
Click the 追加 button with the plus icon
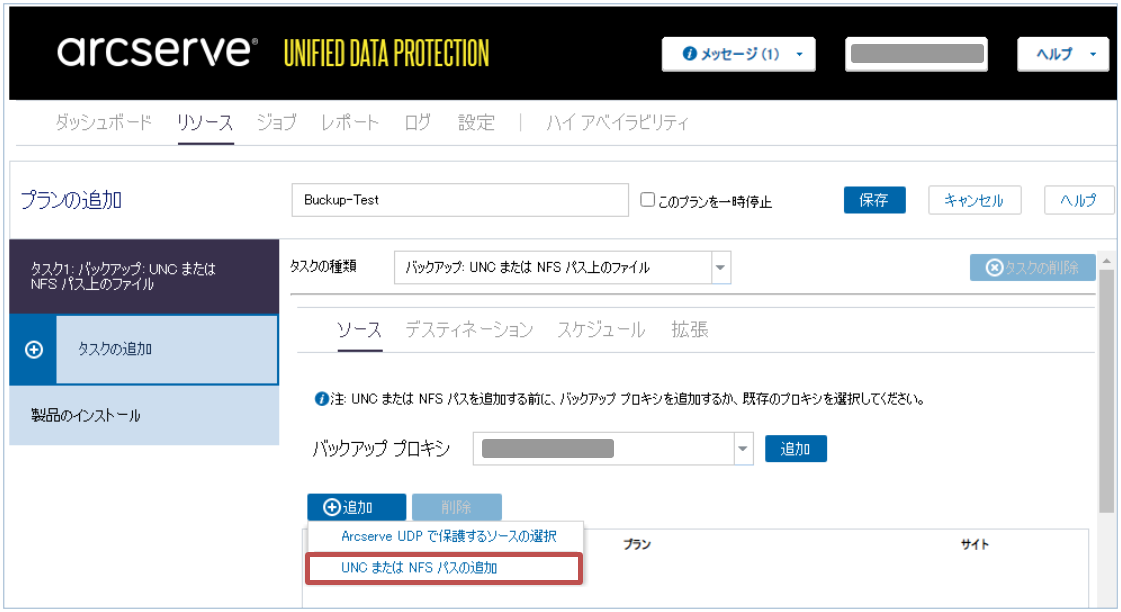[357, 507]
